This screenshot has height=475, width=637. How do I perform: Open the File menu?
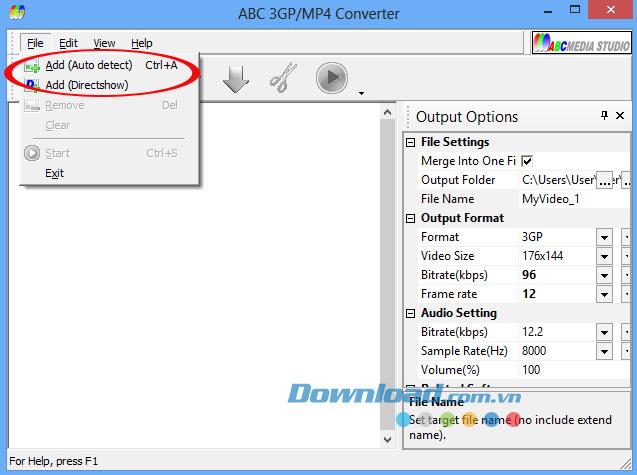(x=35, y=43)
